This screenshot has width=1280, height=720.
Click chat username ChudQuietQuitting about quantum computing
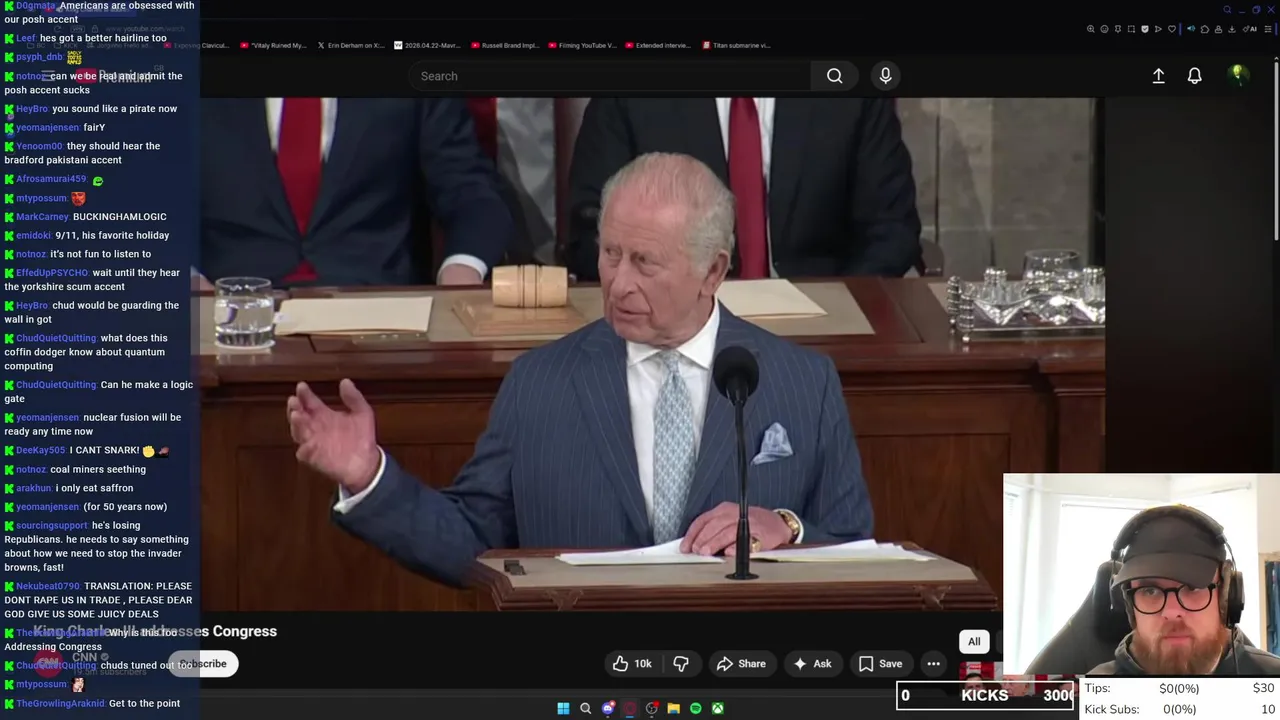[x=56, y=338]
